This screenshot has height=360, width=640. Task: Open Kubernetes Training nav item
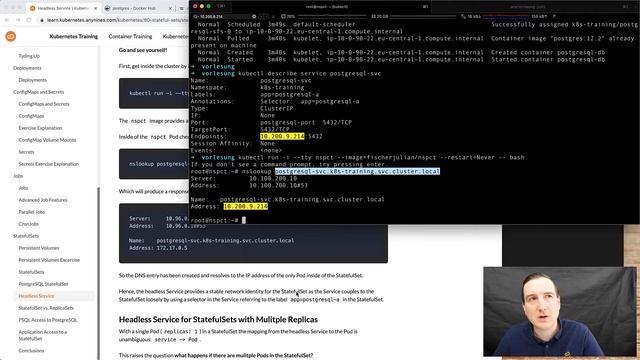[x=73, y=36]
